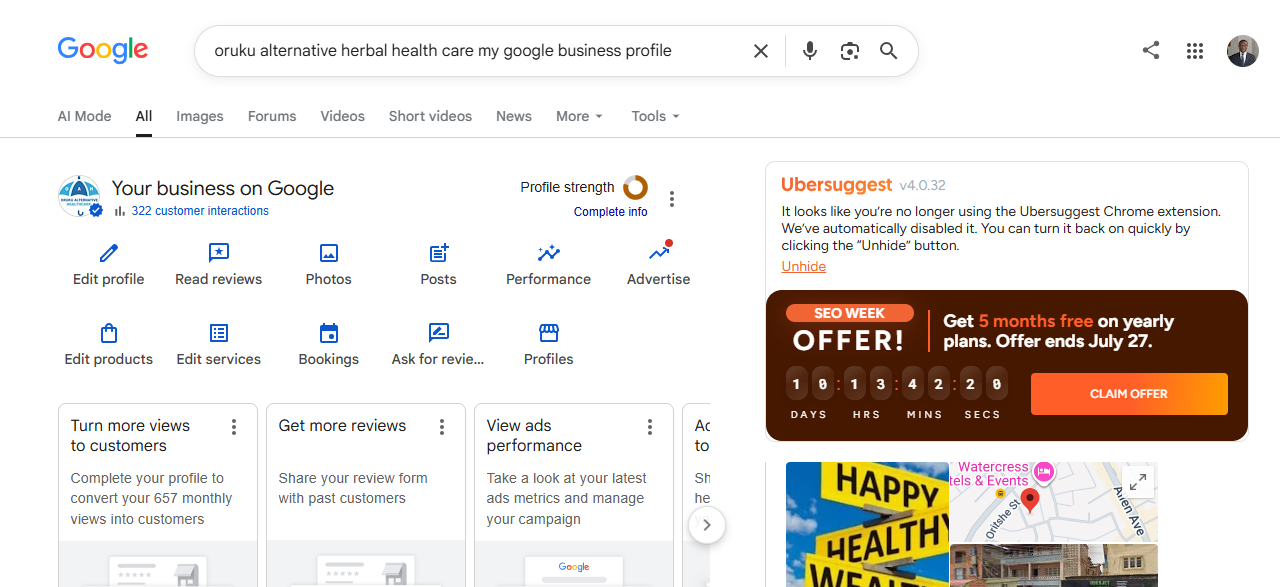The width and height of the screenshot is (1280, 587).
Task: Show next suggestion cards with arrow
Action: tap(707, 525)
